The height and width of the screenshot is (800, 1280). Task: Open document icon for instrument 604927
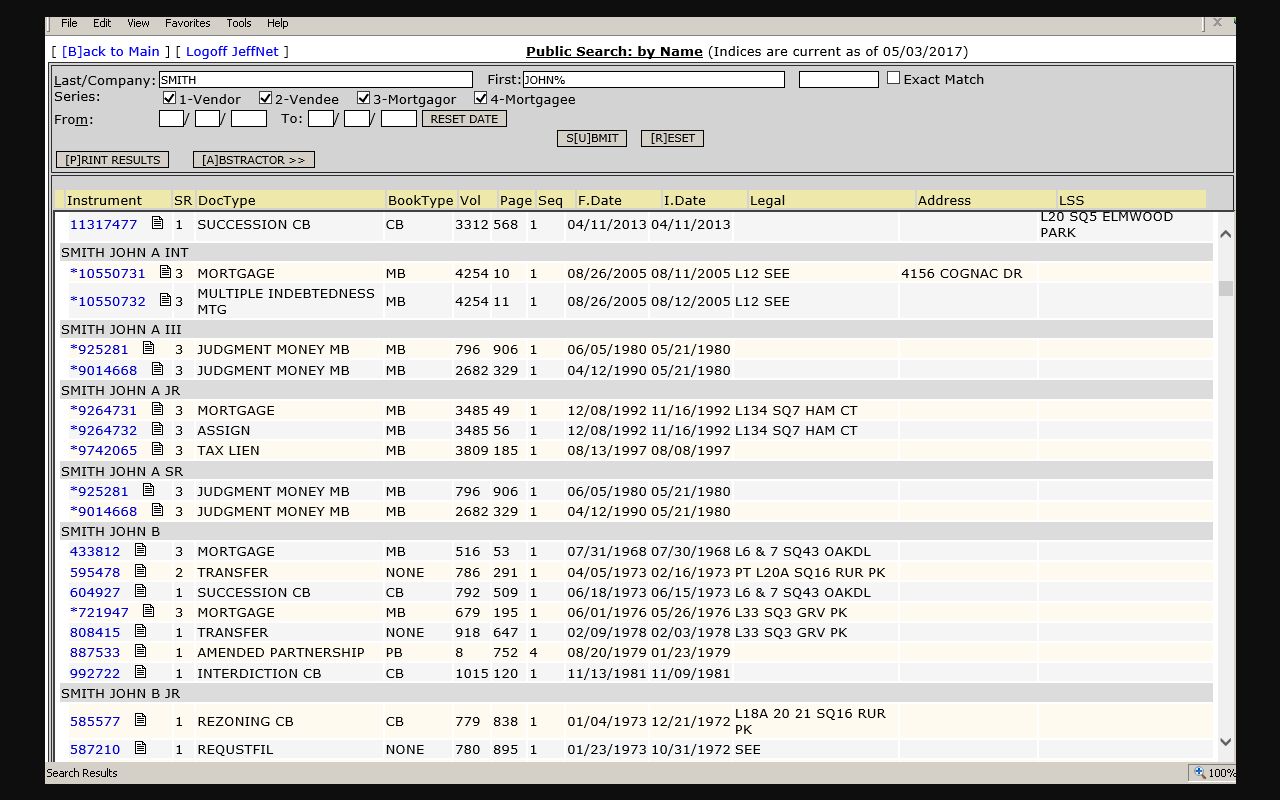(x=140, y=590)
